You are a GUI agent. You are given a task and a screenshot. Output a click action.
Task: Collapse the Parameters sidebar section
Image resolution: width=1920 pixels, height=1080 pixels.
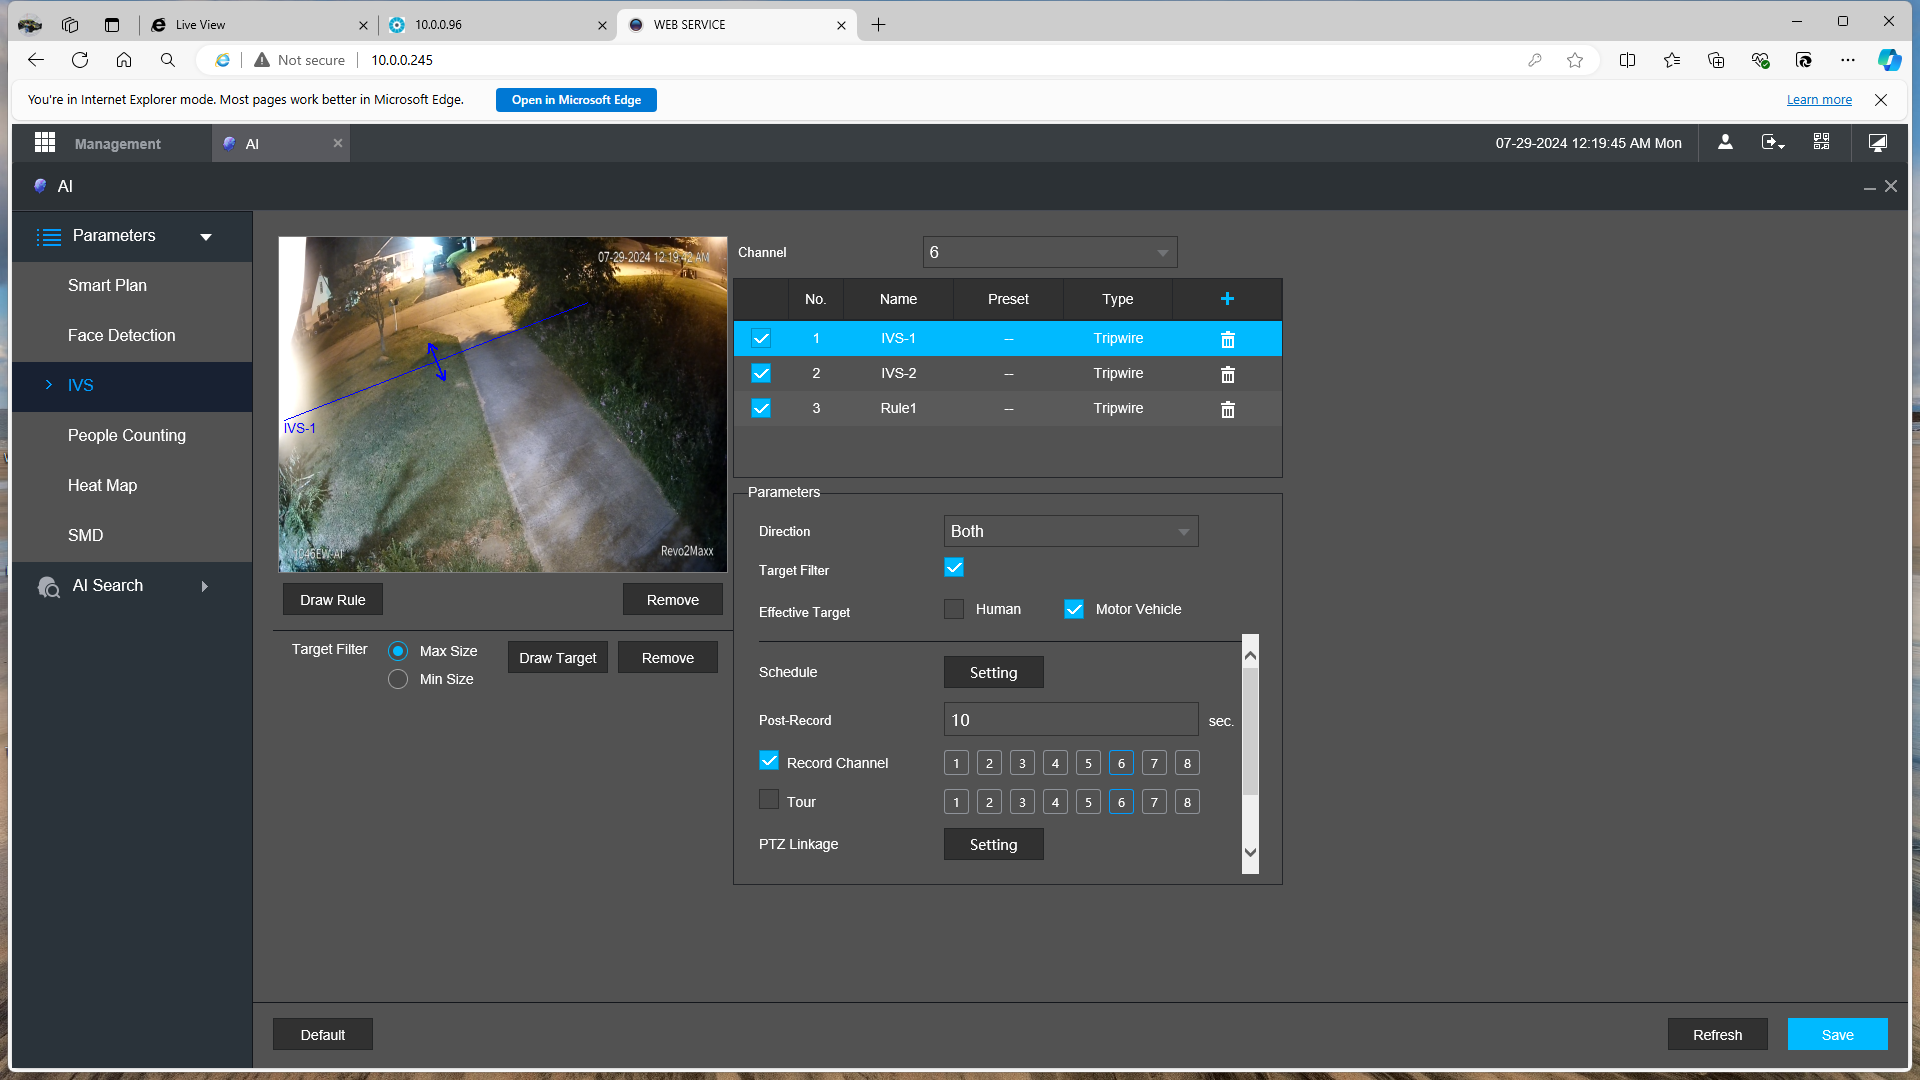132,236
